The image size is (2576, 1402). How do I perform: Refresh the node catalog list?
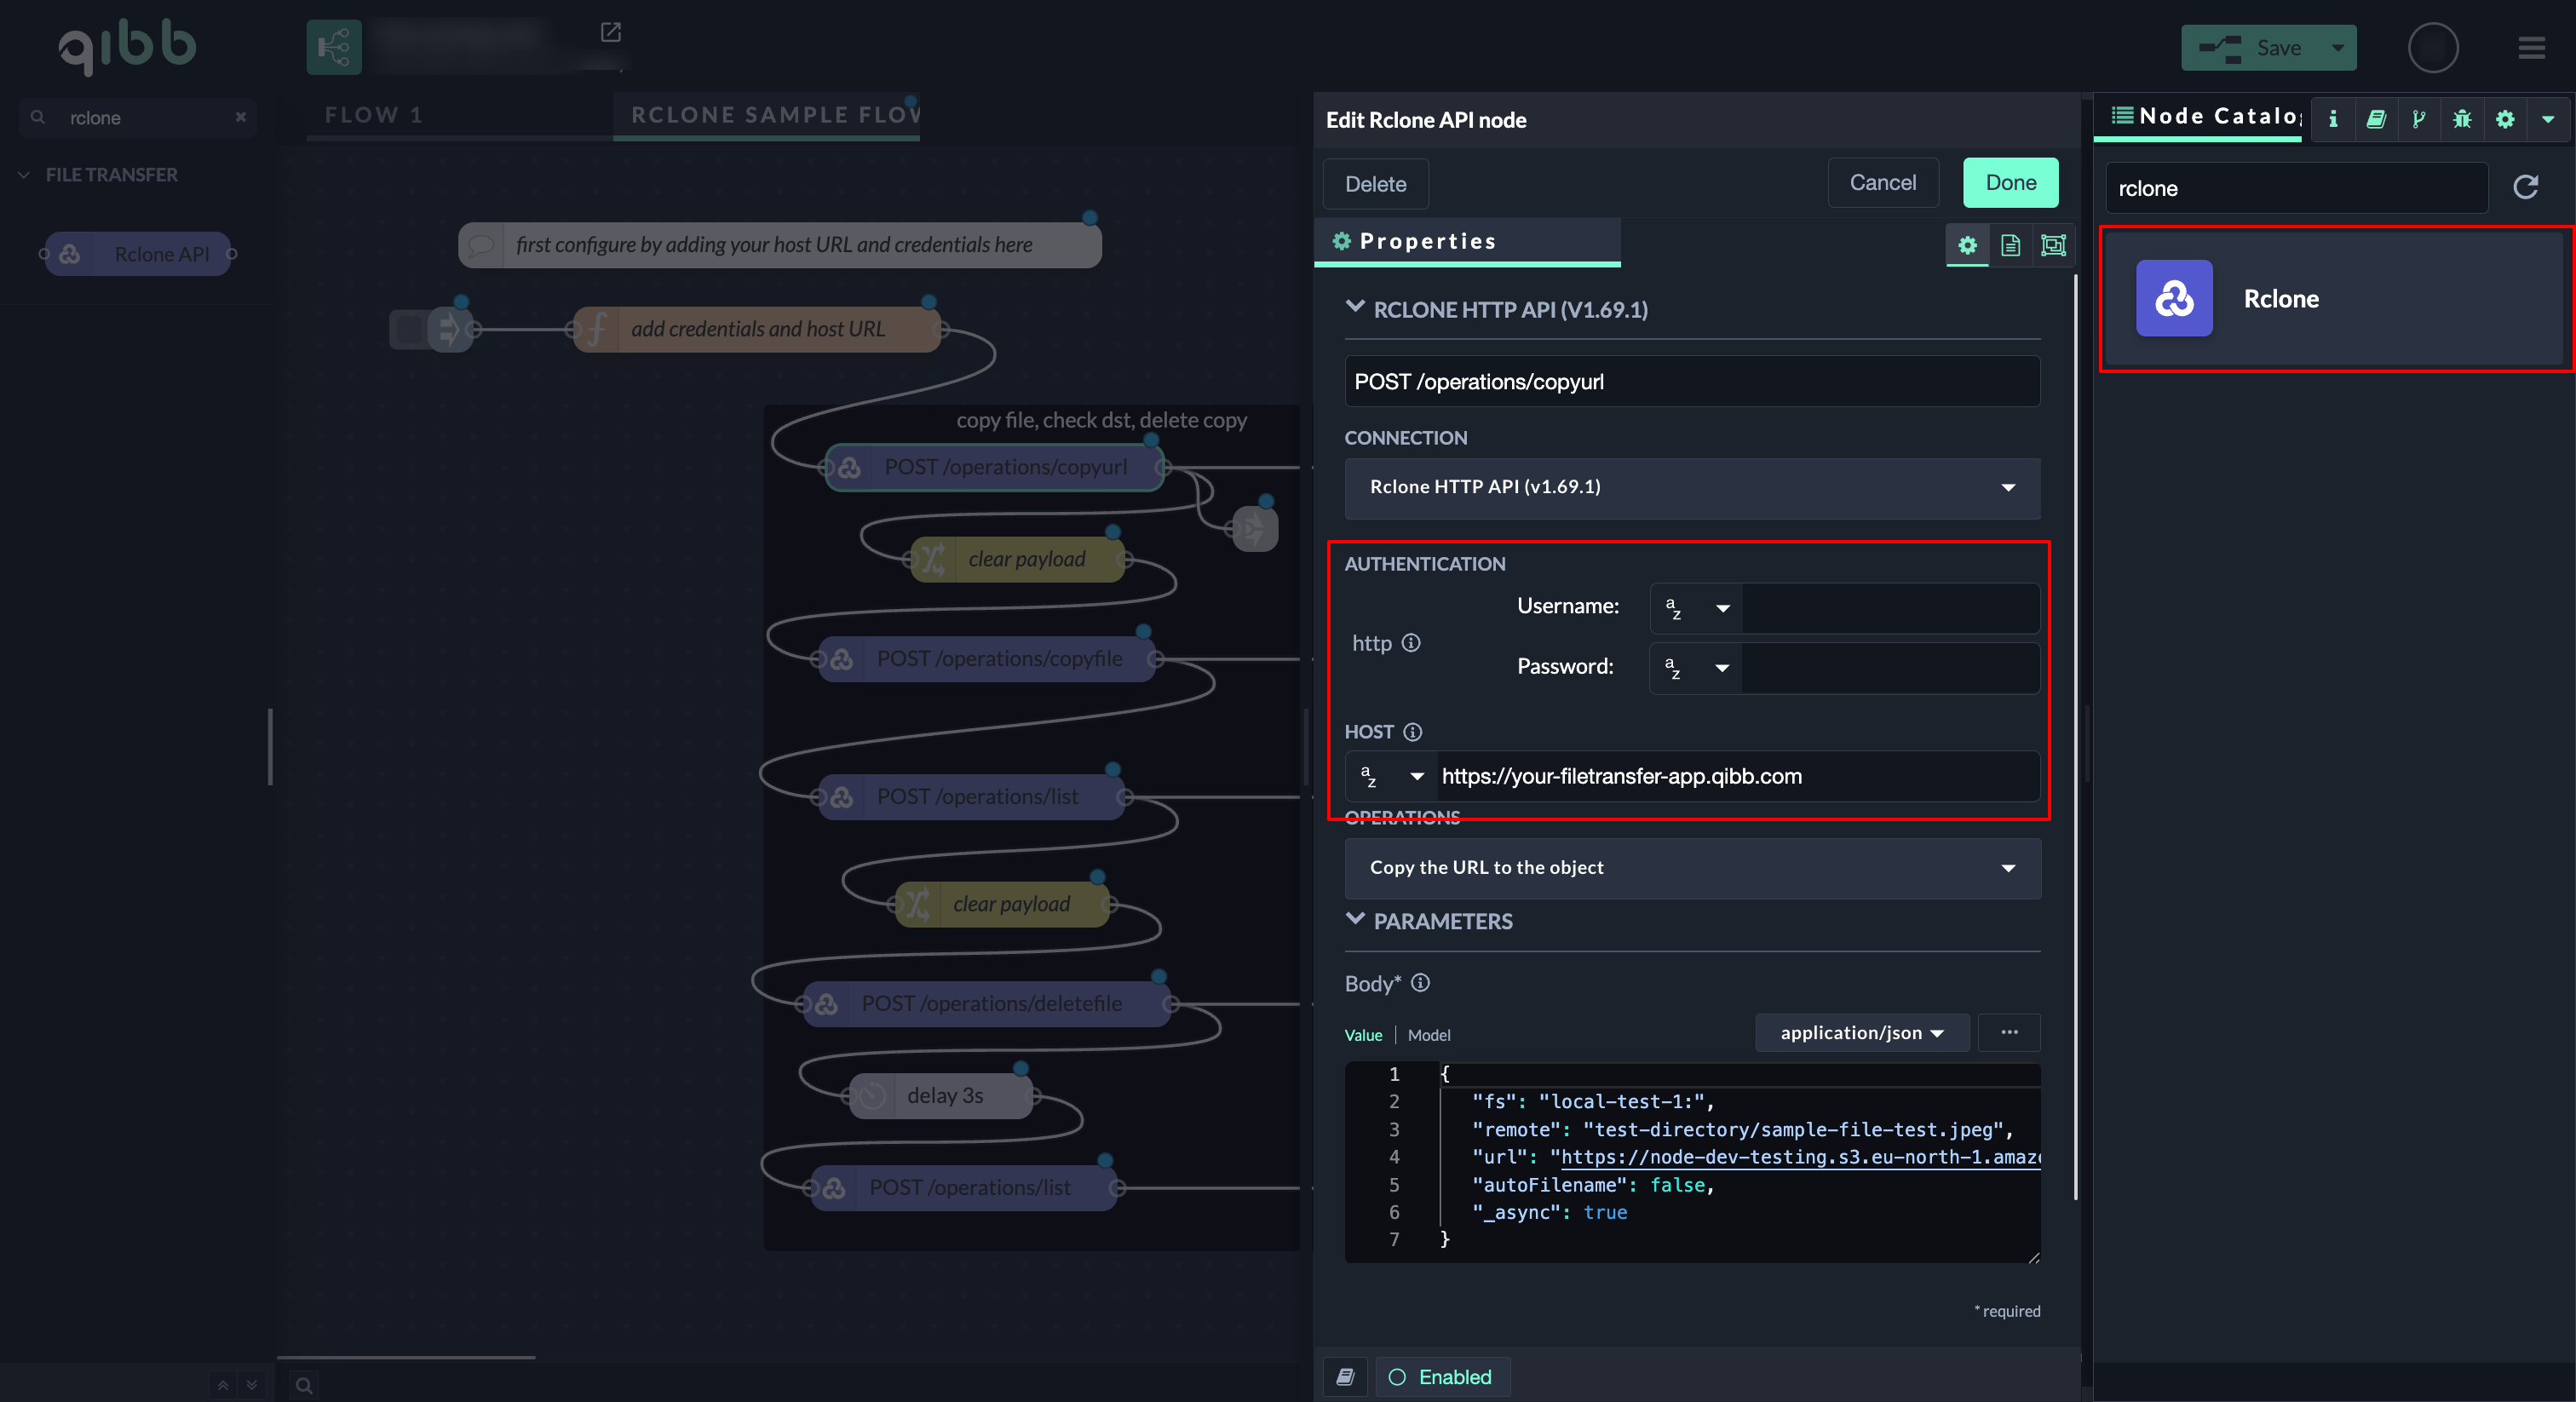(2525, 187)
